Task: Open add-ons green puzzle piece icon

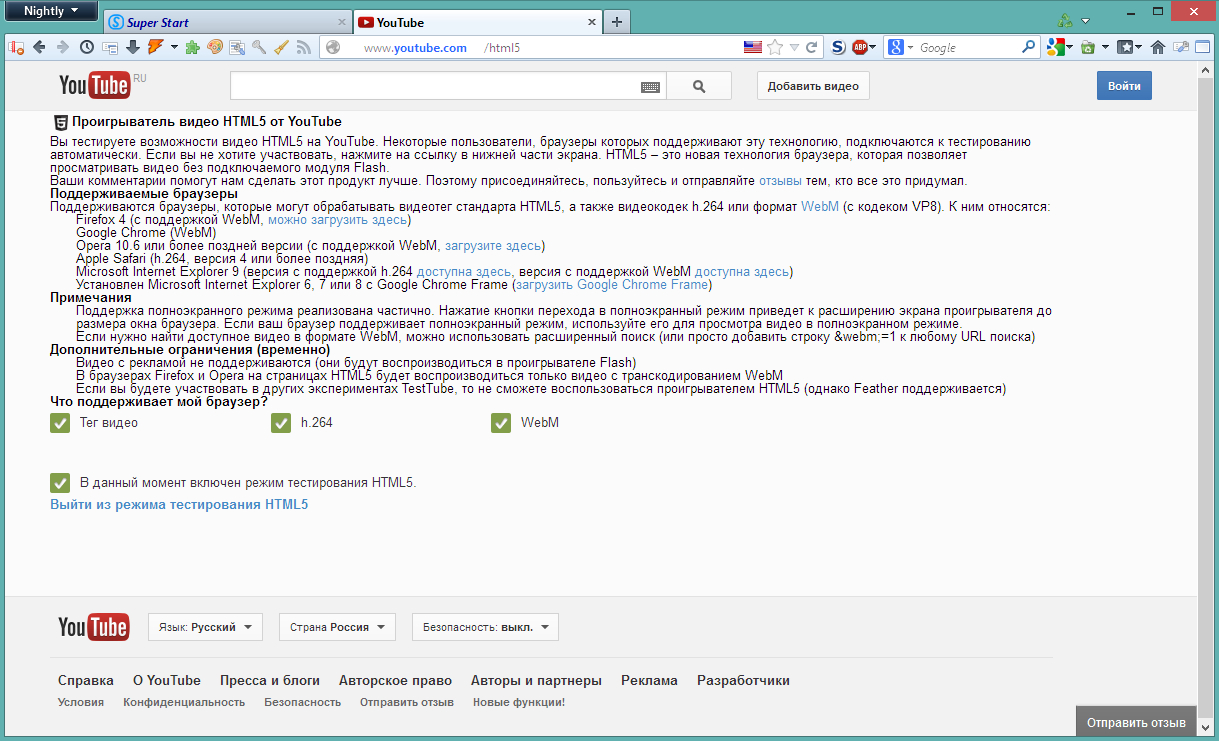Action: tap(192, 47)
